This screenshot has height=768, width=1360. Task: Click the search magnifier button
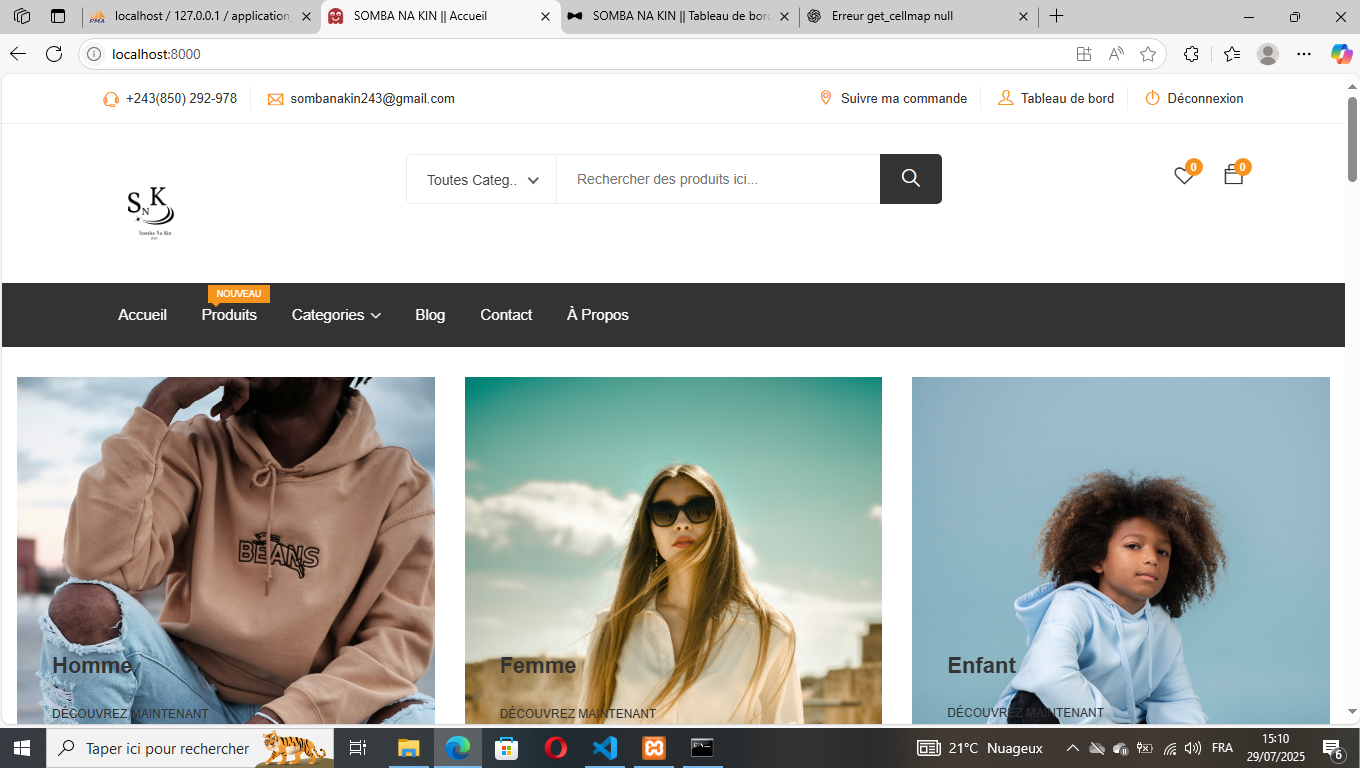[910, 178]
